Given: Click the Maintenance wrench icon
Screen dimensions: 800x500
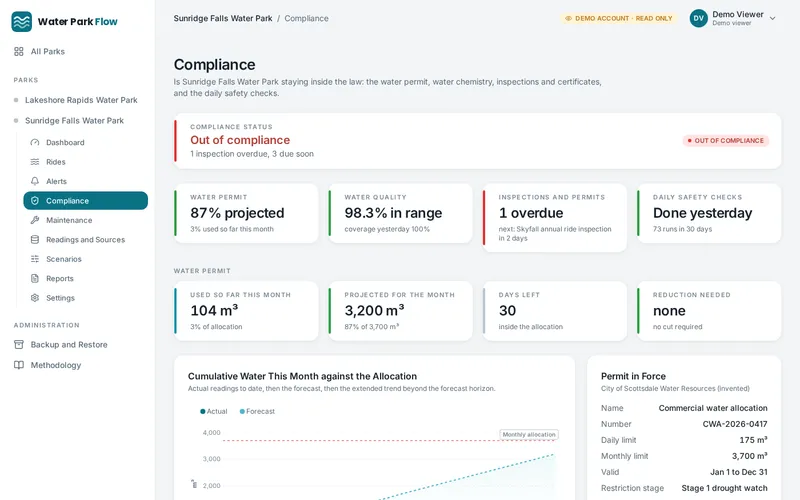Looking at the screenshot, I should pyautogui.click(x=35, y=220).
